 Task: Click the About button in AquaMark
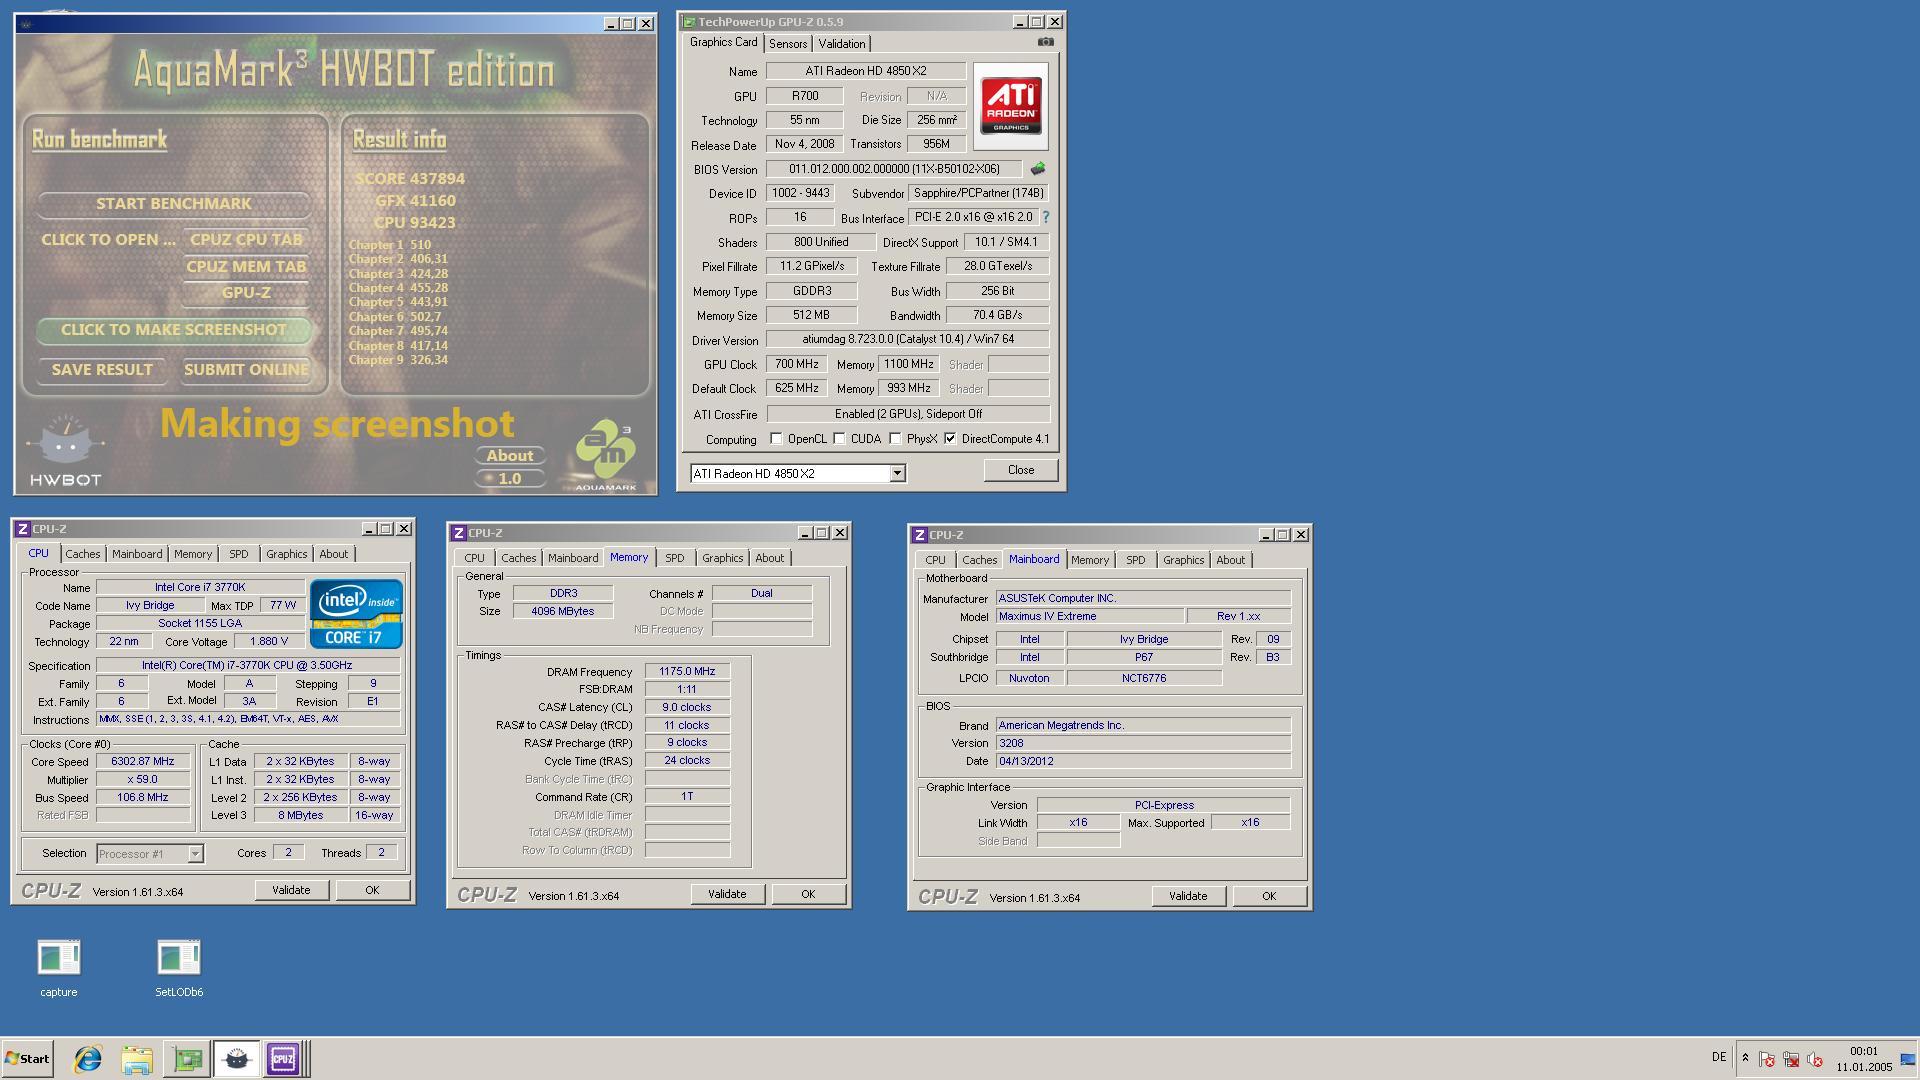coord(510,456)
